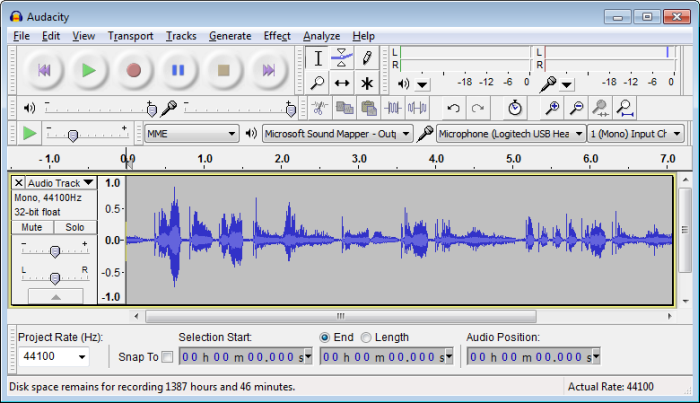Open the MME audio host dropdown
Screen dimensions: 700x403
[192, 133]
